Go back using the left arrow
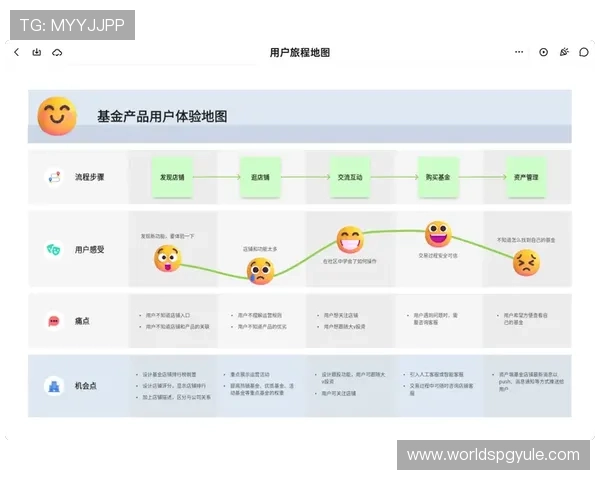The width and height of the screenshot is (600, 480). pos(16,52)
